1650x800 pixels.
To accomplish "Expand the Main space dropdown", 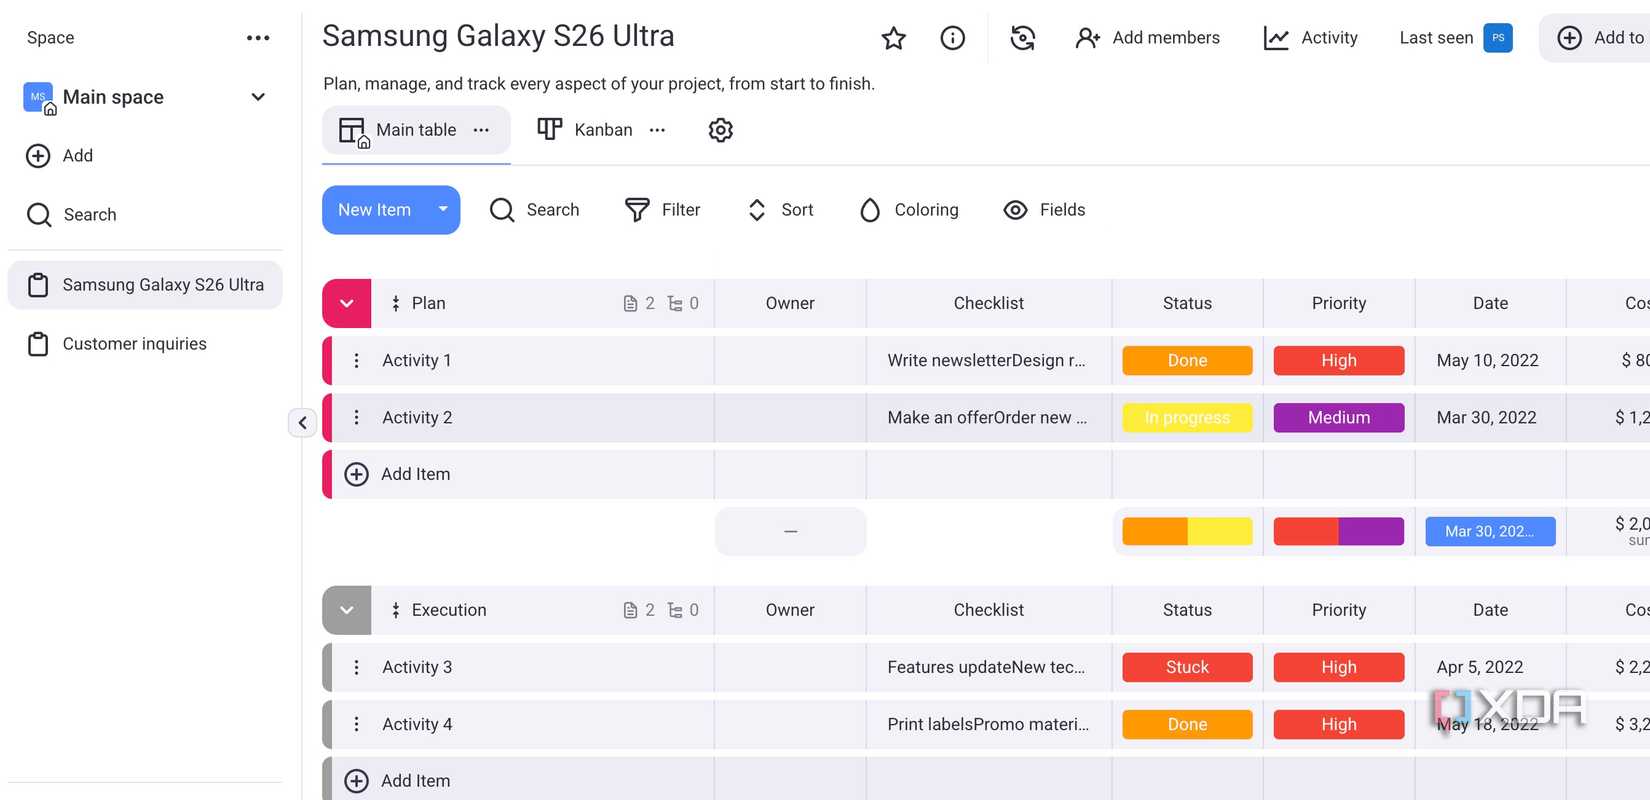I will pos(258,97).
